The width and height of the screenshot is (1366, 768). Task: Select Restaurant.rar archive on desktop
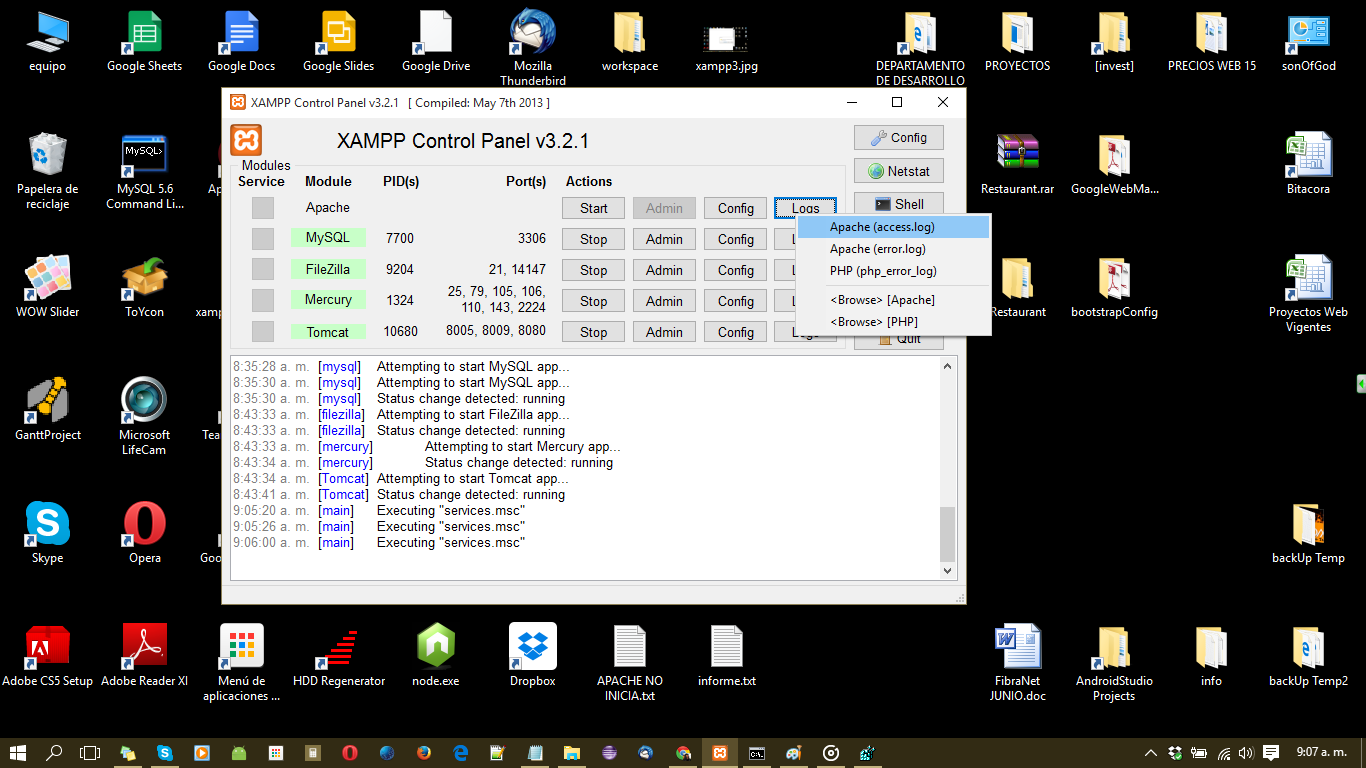(x=1018, y=165)
